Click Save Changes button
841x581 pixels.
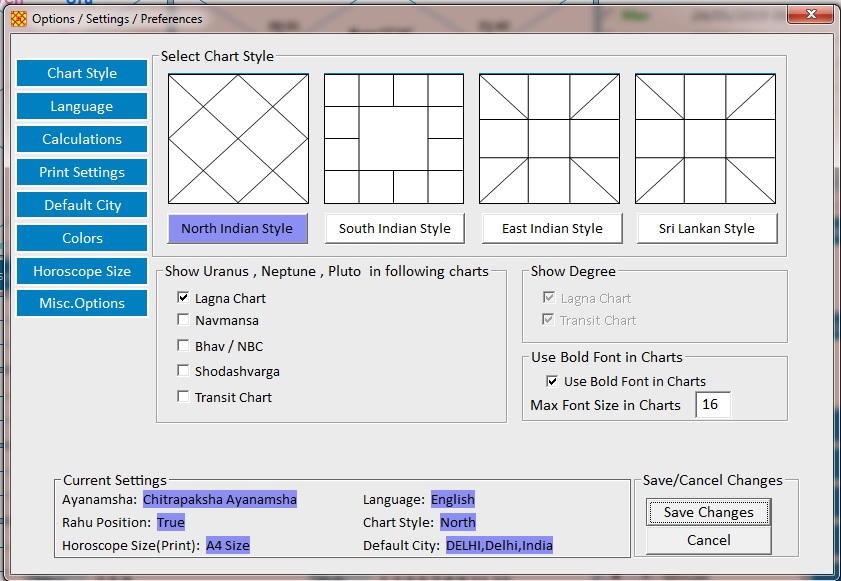(x=709, y=512)
